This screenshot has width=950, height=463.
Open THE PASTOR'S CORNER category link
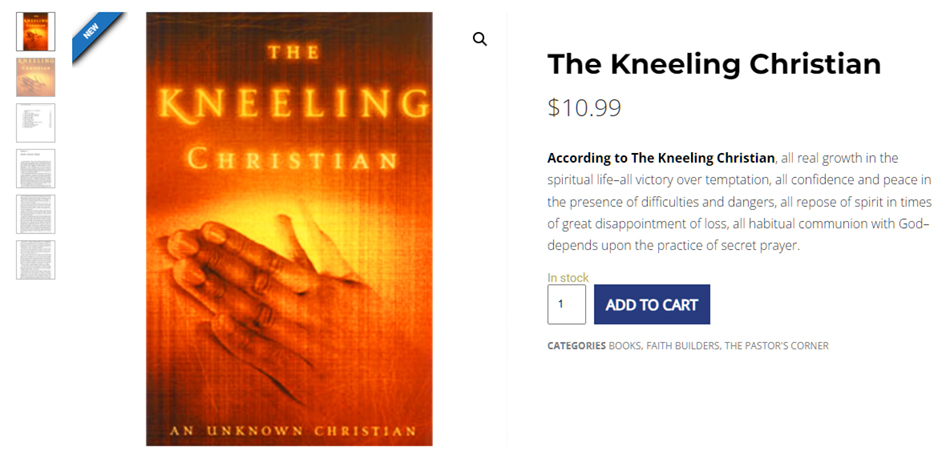click(x=777, y=346)
